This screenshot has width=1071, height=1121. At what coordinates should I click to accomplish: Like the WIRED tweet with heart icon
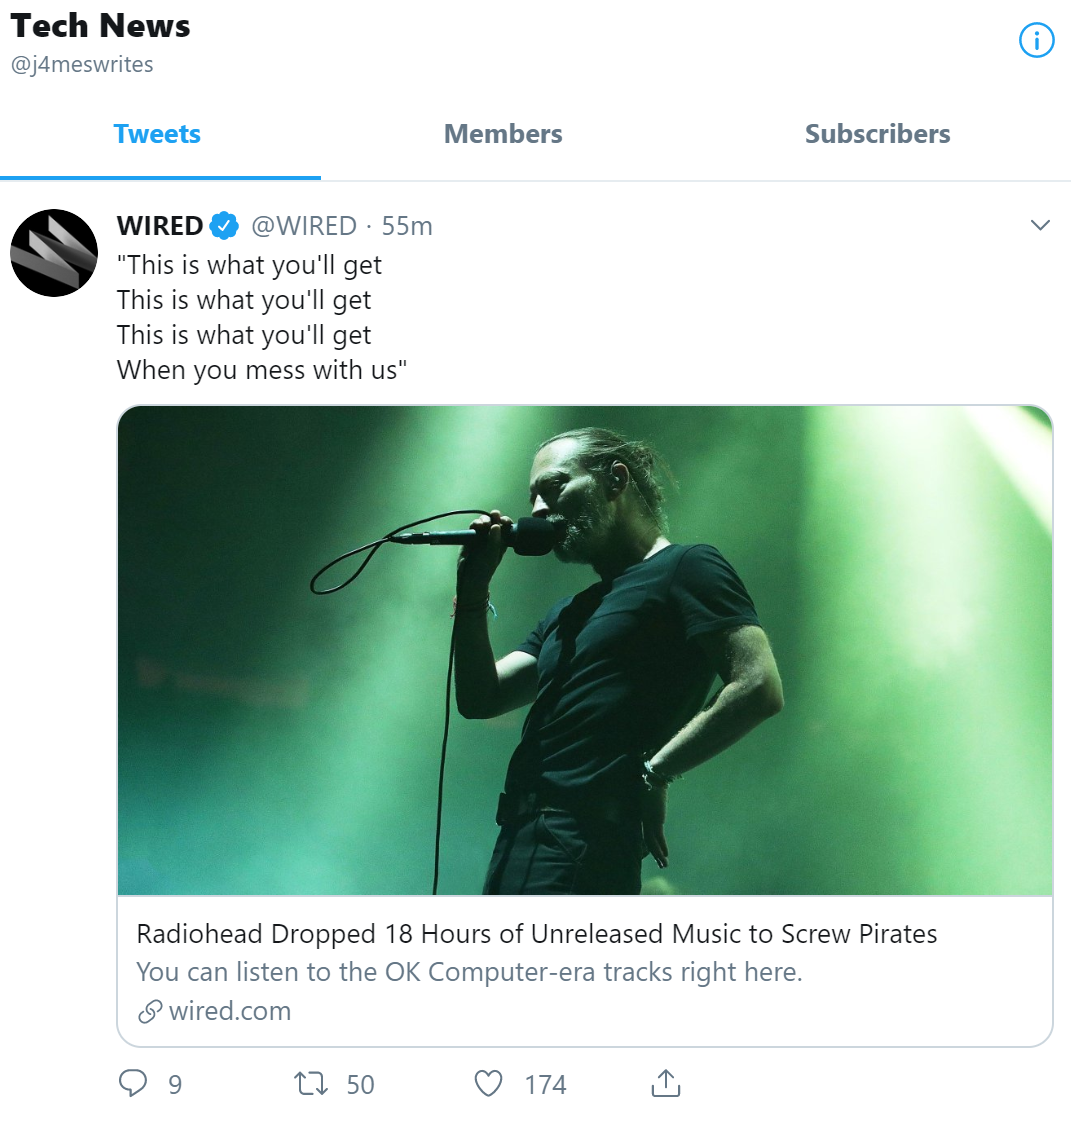click(x=488, y=1083)
